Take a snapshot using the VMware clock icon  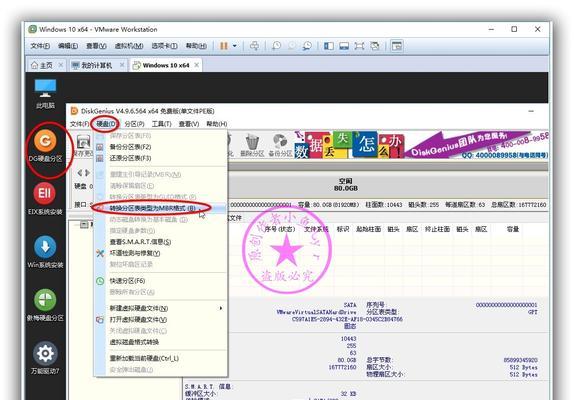tap(276, 46)
